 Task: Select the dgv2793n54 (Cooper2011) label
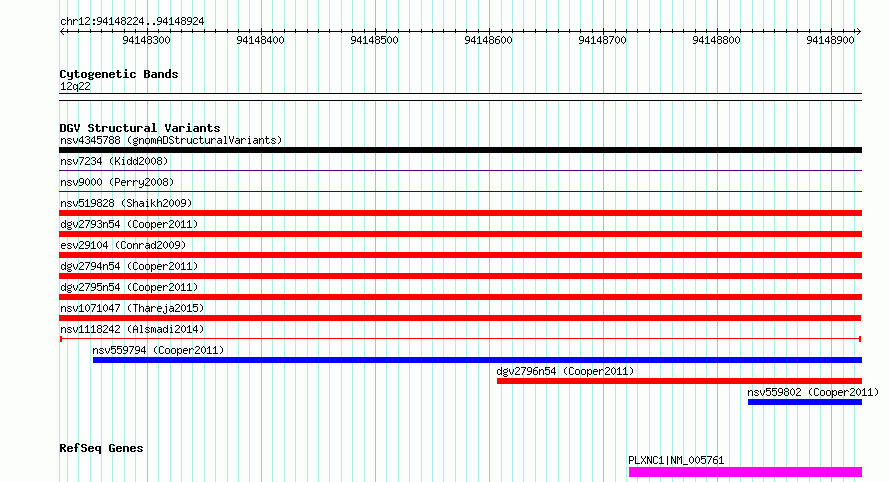pyautogui.click(x=129, y=224)
